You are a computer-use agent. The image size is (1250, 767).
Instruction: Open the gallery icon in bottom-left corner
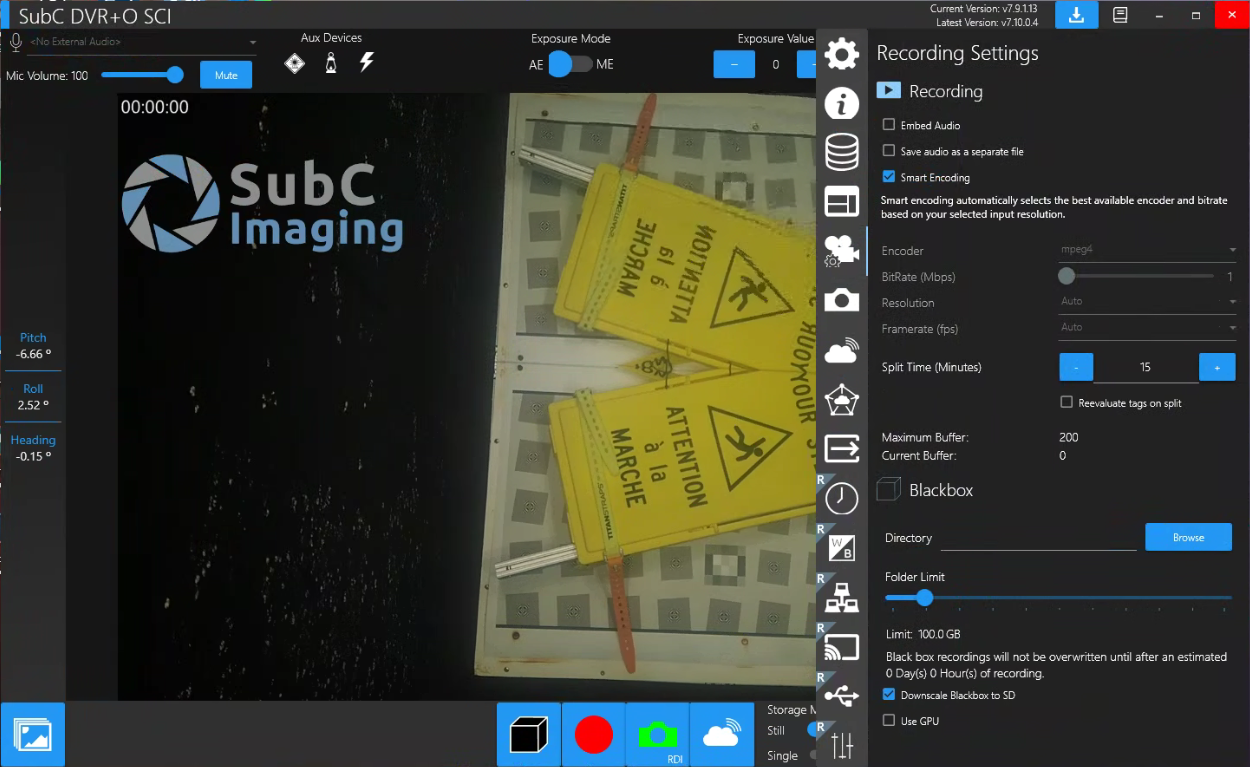[x=33, y=735]
